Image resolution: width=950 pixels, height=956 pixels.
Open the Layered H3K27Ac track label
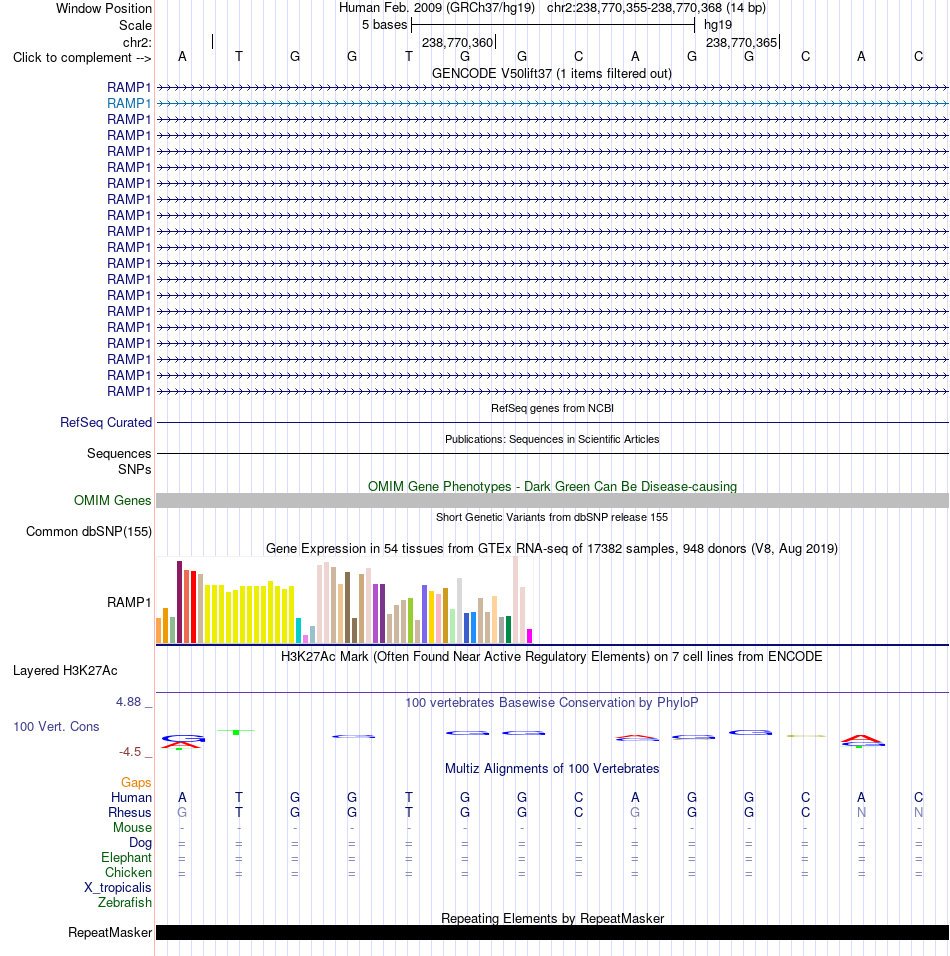tap(65, 671)
